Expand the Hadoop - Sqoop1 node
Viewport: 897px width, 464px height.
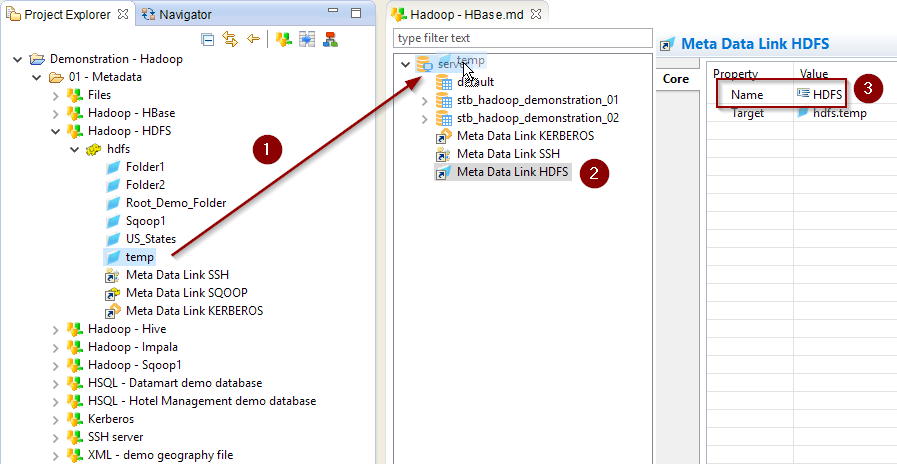coord(55,365)
